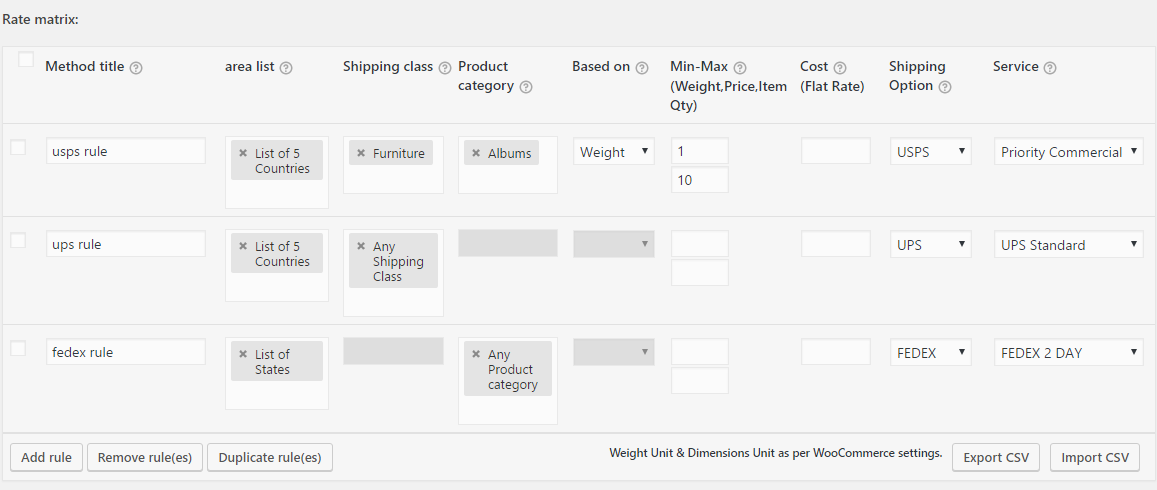Click the Duplicate rule(es) button

click(269, 457)
